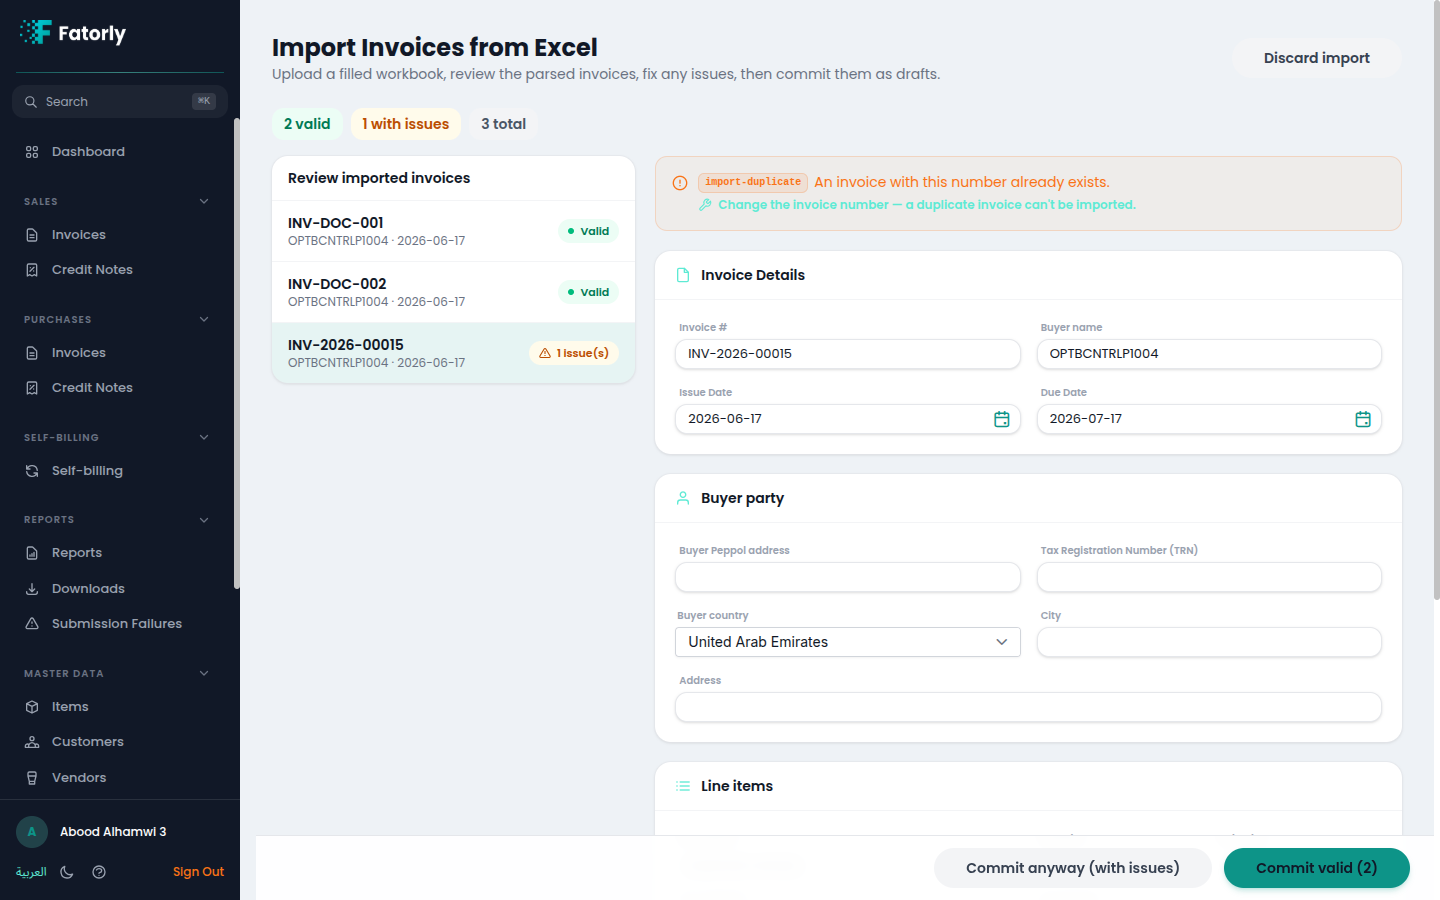The width and height of the screenshot is (1440, 900).
Task: Collapse the SALES section chevron
Action: tap(204, 201)
